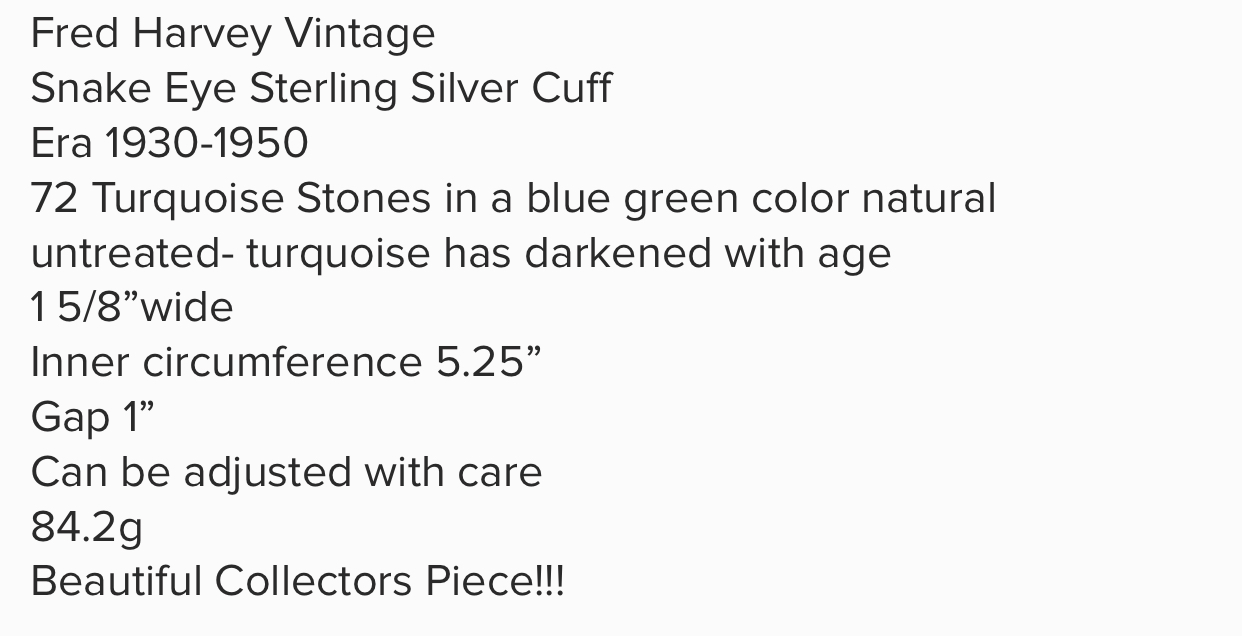Click the word "Sterling" in the second line
Image resolution: width=1242 pixels, height=636 pixels.
323,91
